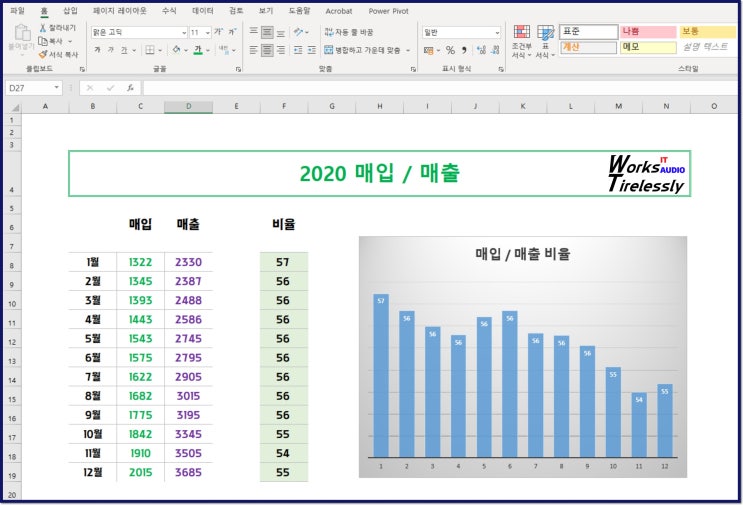
Task: Toggle Wrap Text (자동 줄 바꿈)
Action: click(x=349, y=32)
